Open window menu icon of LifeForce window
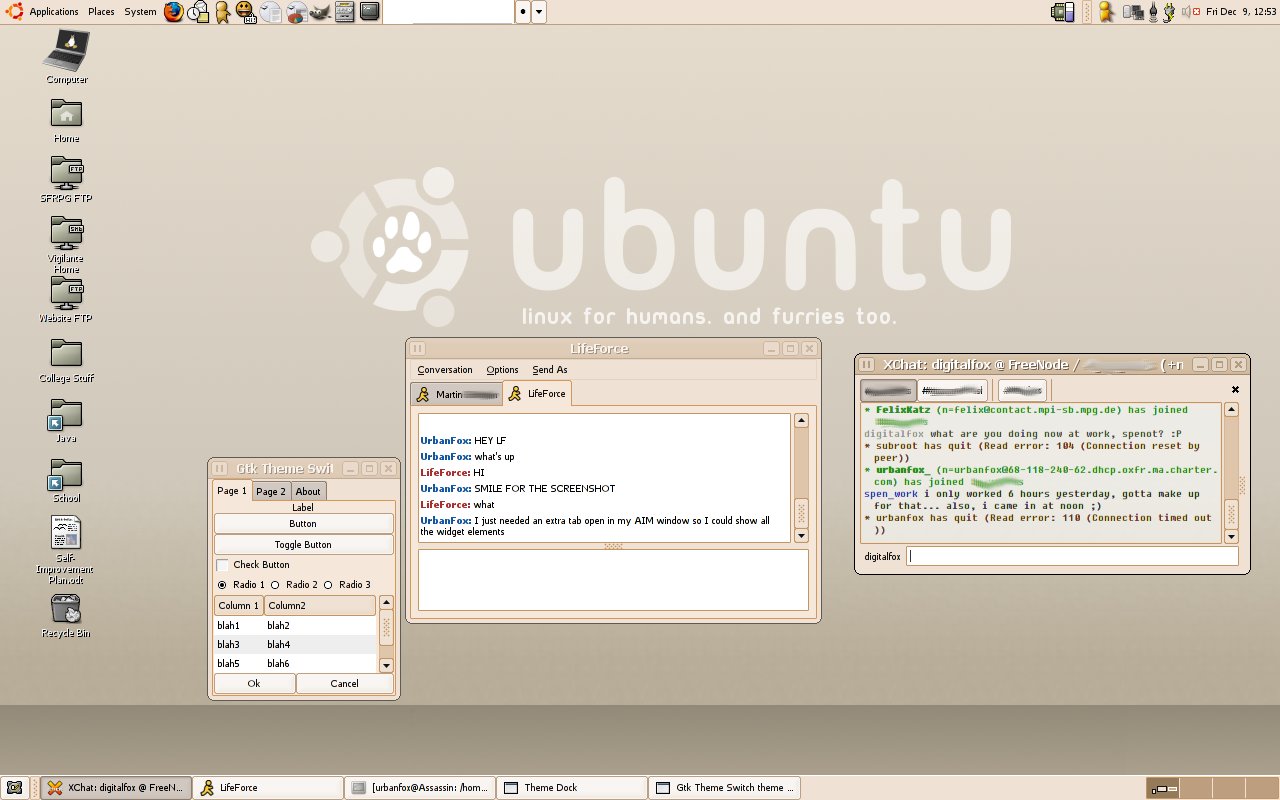This screenshot has height=800, width=1280. coord(418,348)
